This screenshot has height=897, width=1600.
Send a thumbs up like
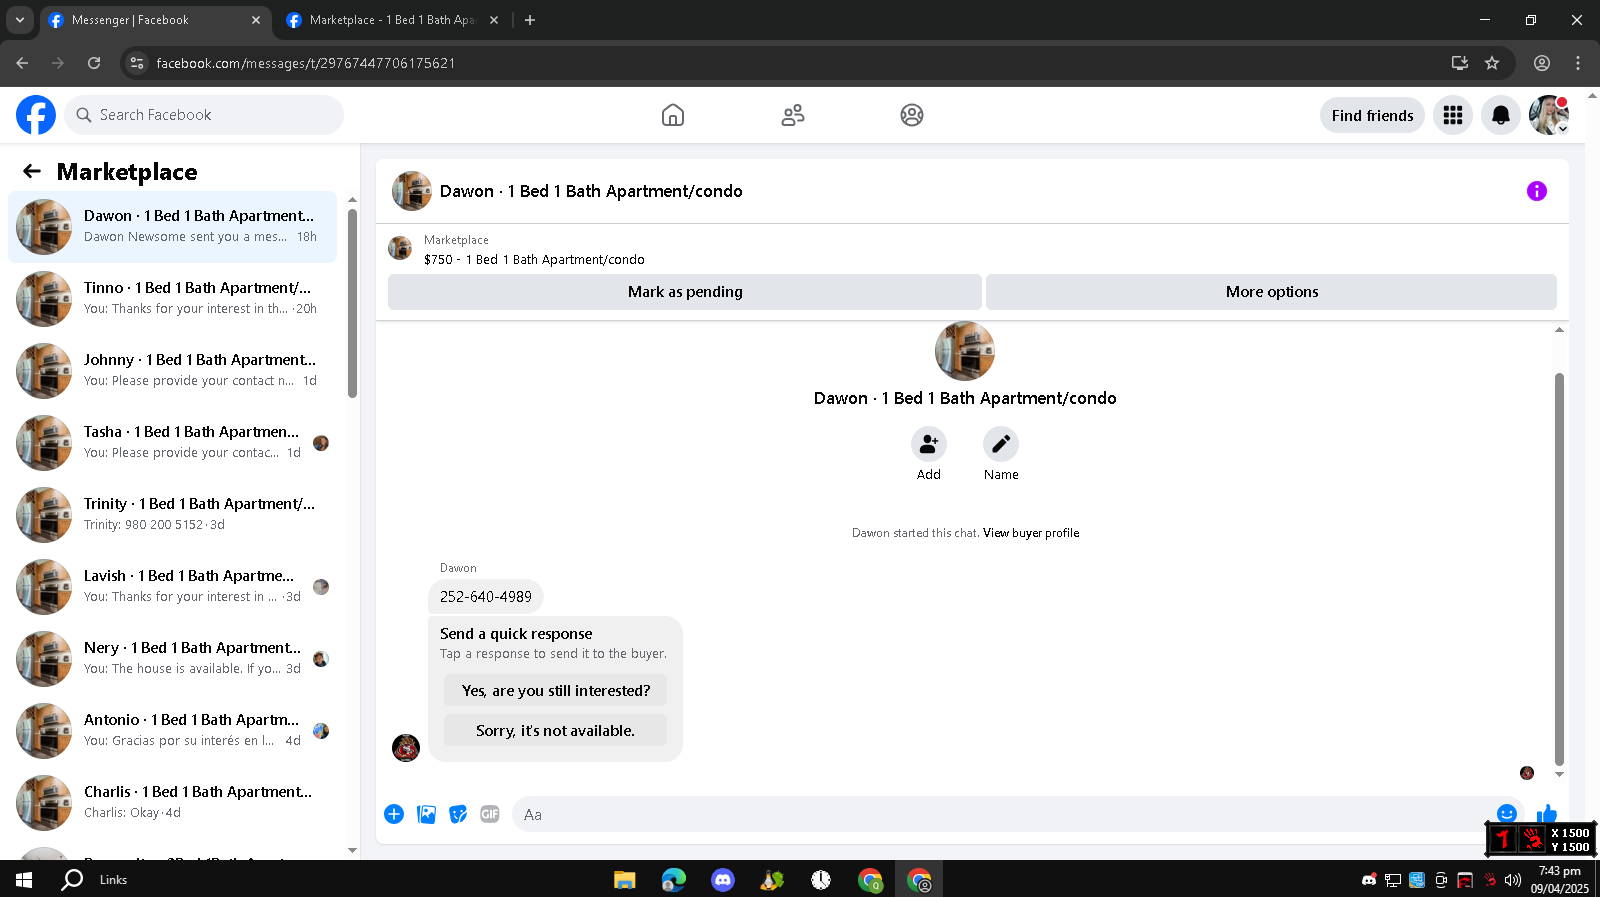(1547, 813)
